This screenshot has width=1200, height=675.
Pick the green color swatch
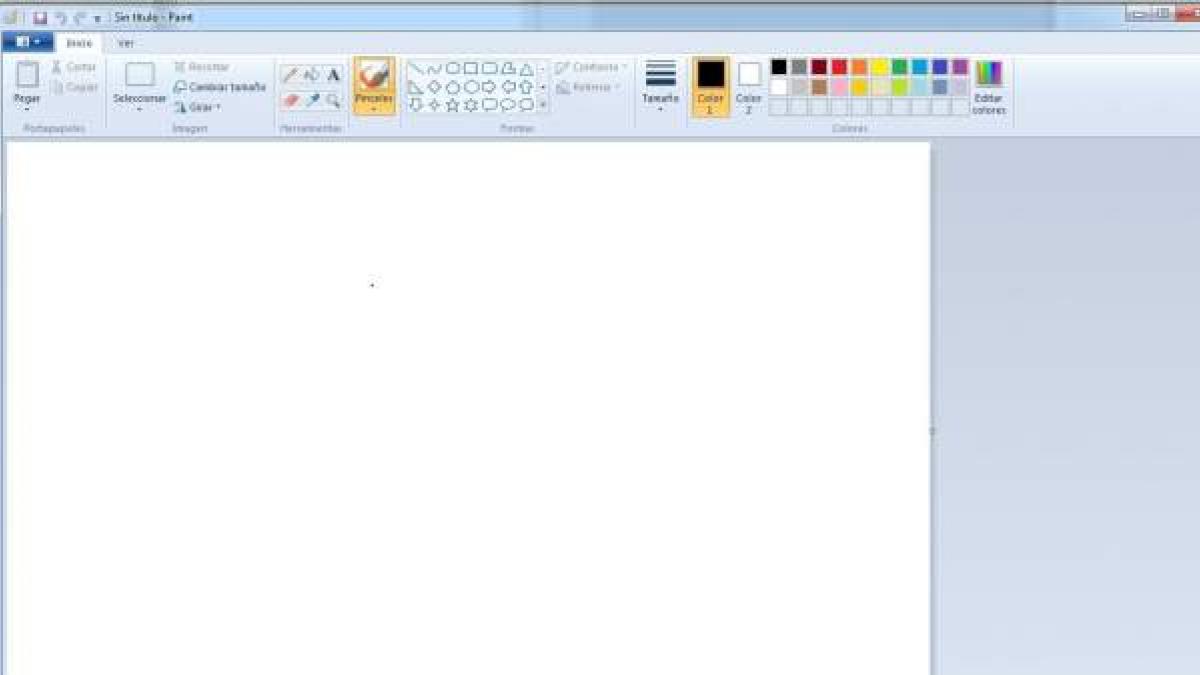900,67
